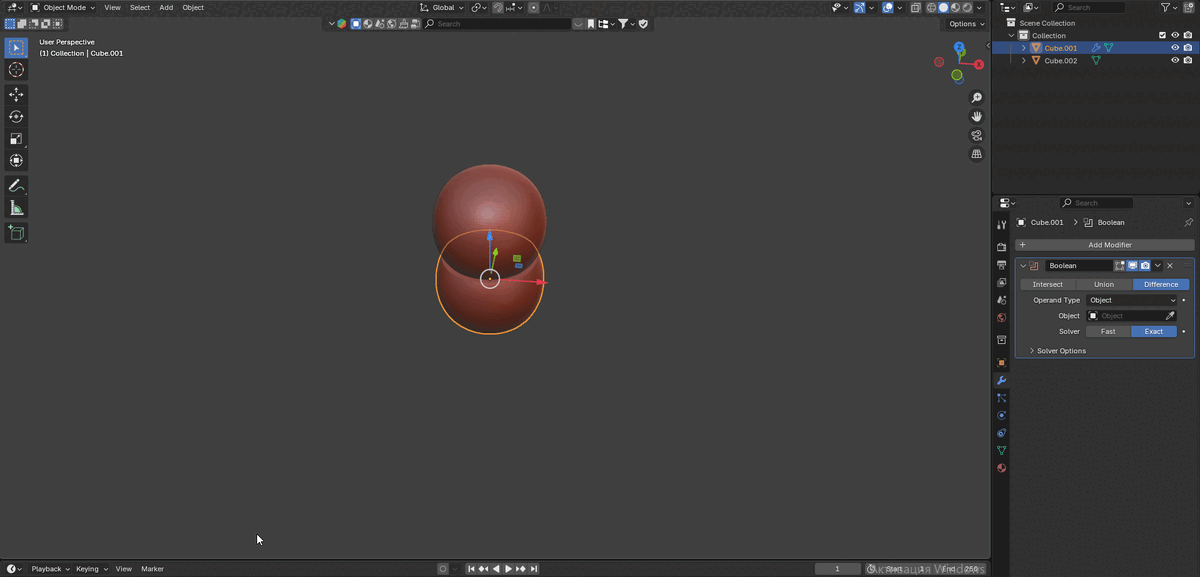The image size is (1200, 577).
Task: Toggle Boolean modifier edit mode display
Action: point(1120,266)
